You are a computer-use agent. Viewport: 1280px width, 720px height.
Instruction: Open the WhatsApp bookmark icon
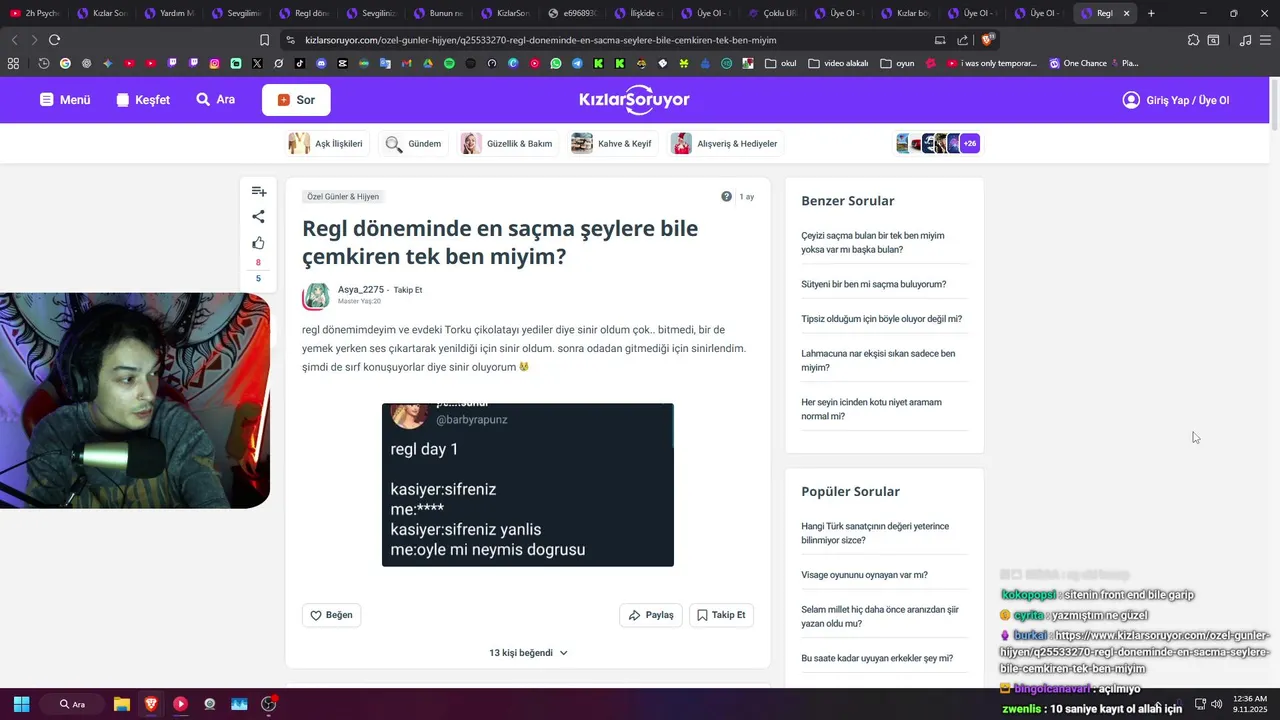click(556, 63)
